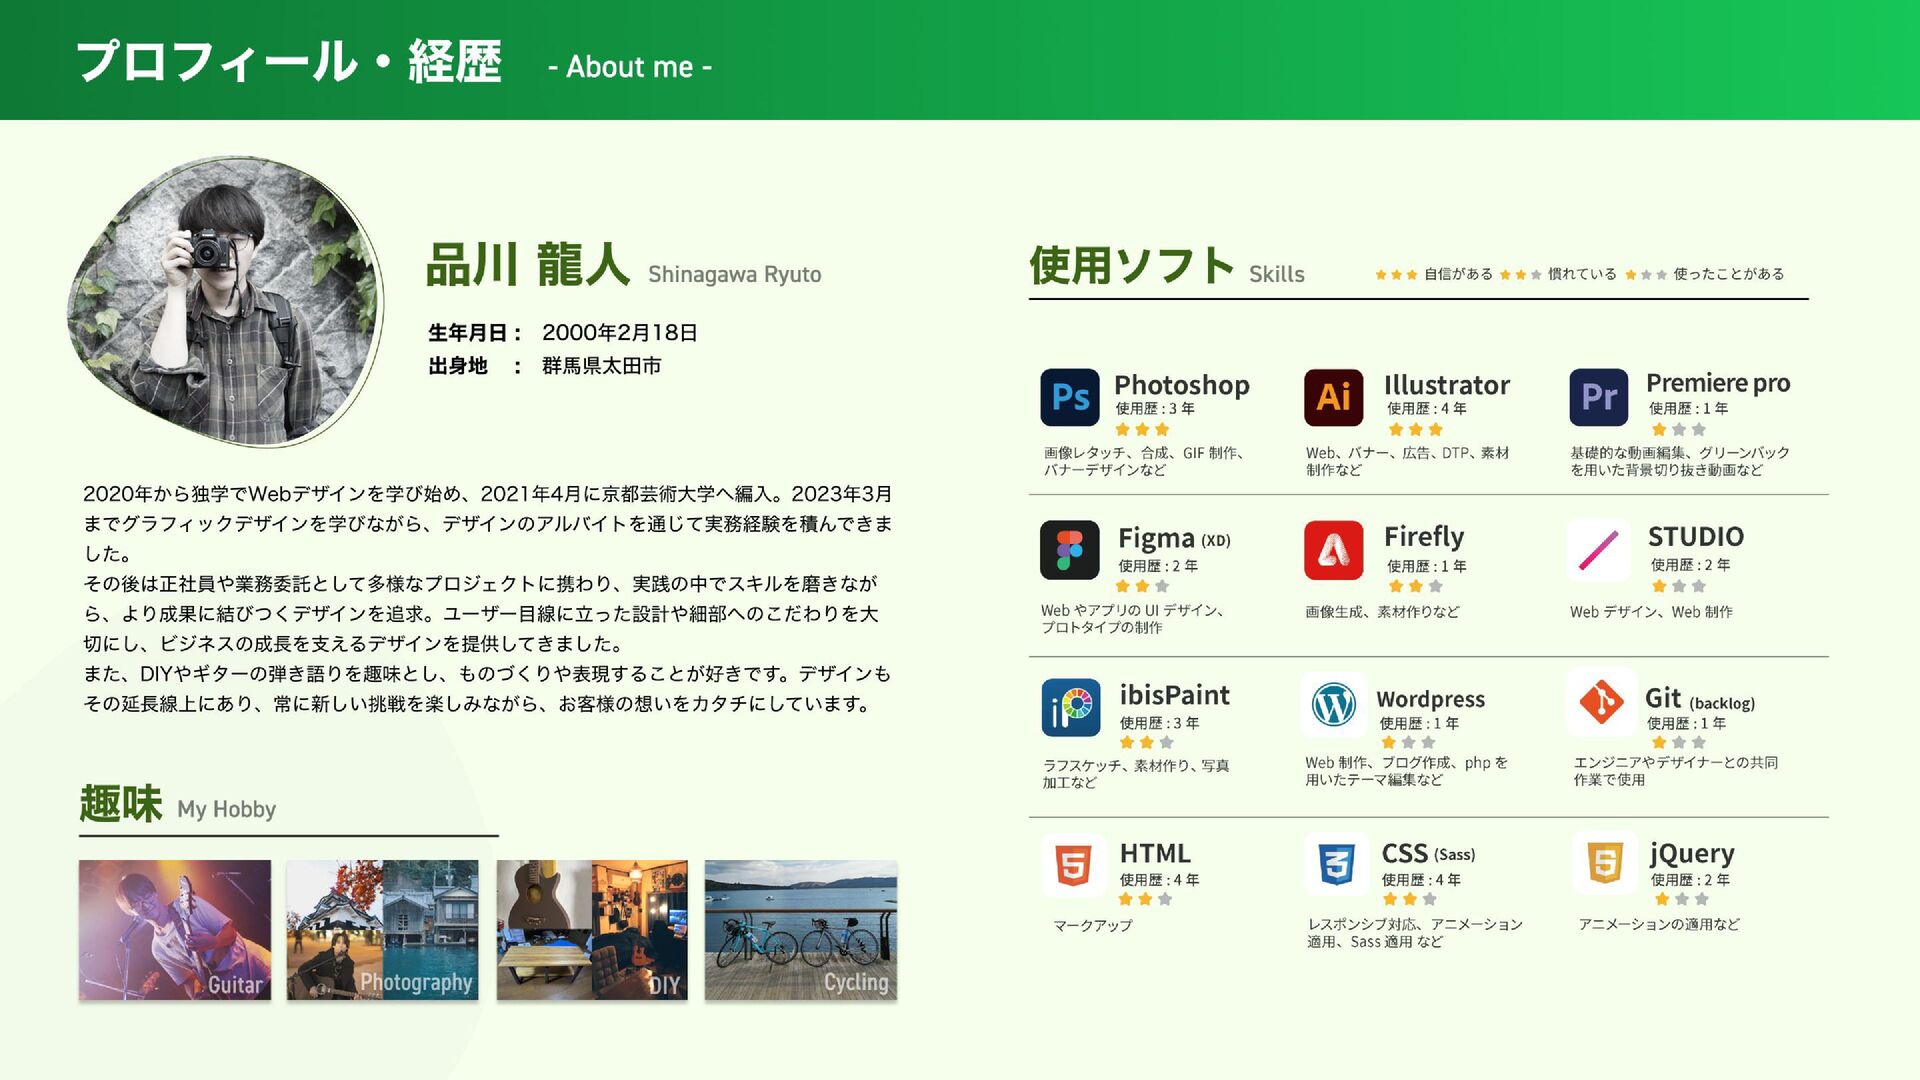This screenshot has height=1080, width=1920.
Task: Click the romanized name Shinagawa Ryuto
Action: pyautogui.click(x=735, y=275)
